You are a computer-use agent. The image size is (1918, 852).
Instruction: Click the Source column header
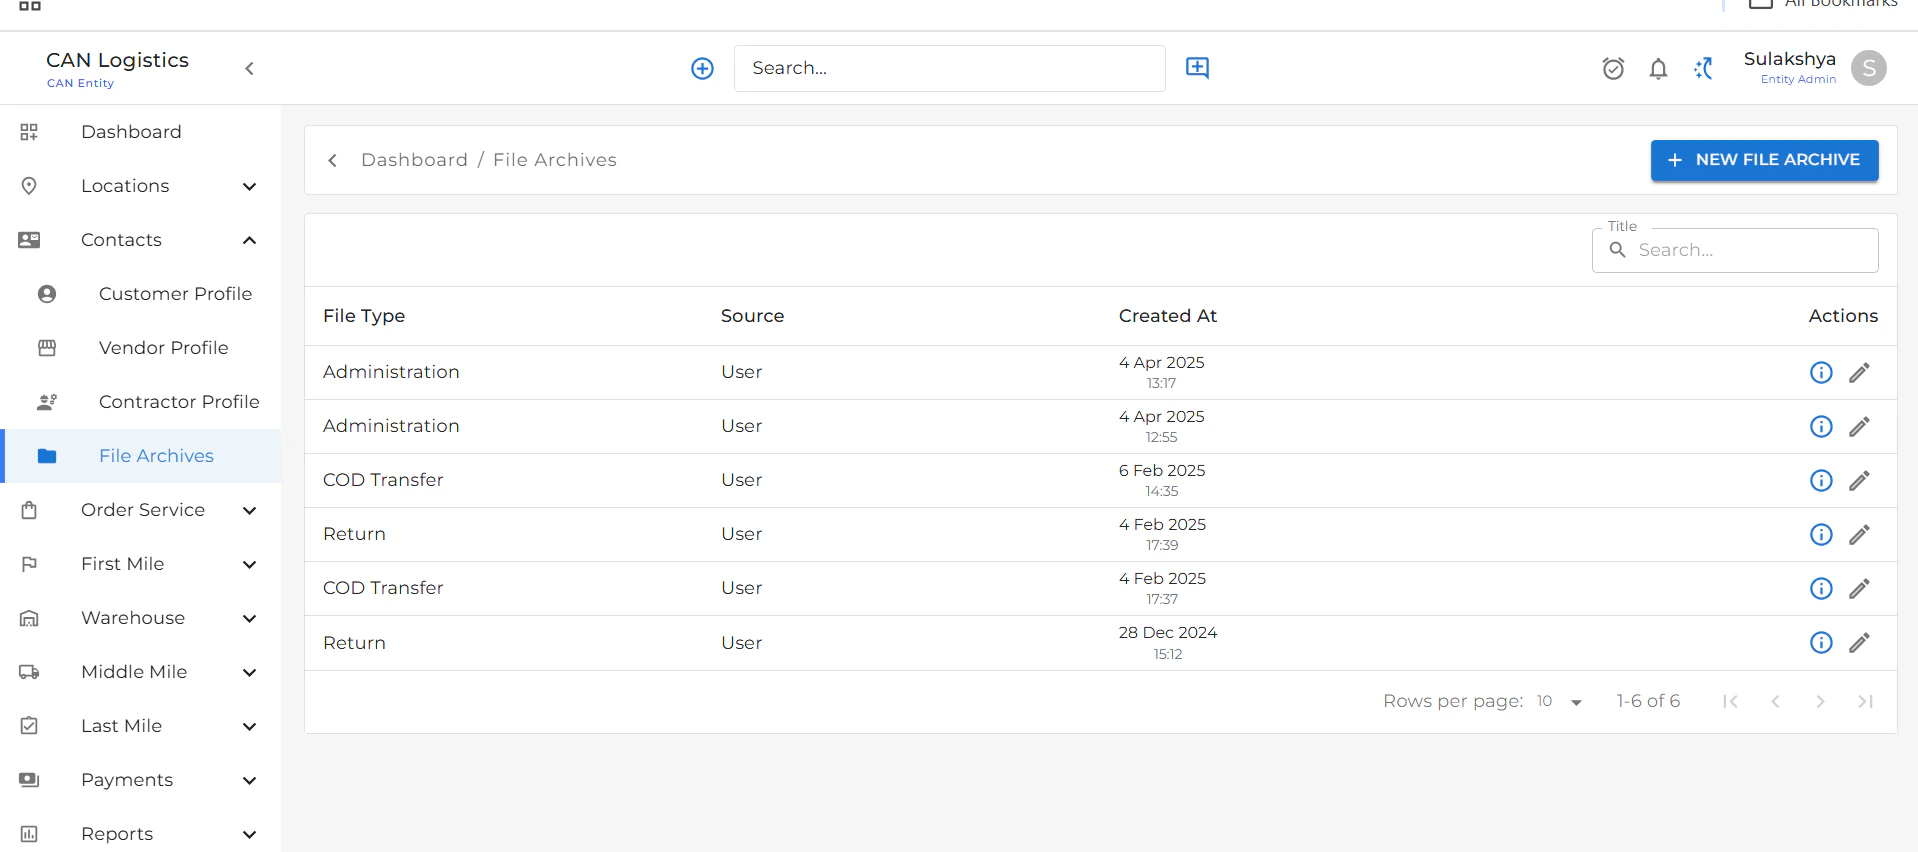(x=752, y=316)
